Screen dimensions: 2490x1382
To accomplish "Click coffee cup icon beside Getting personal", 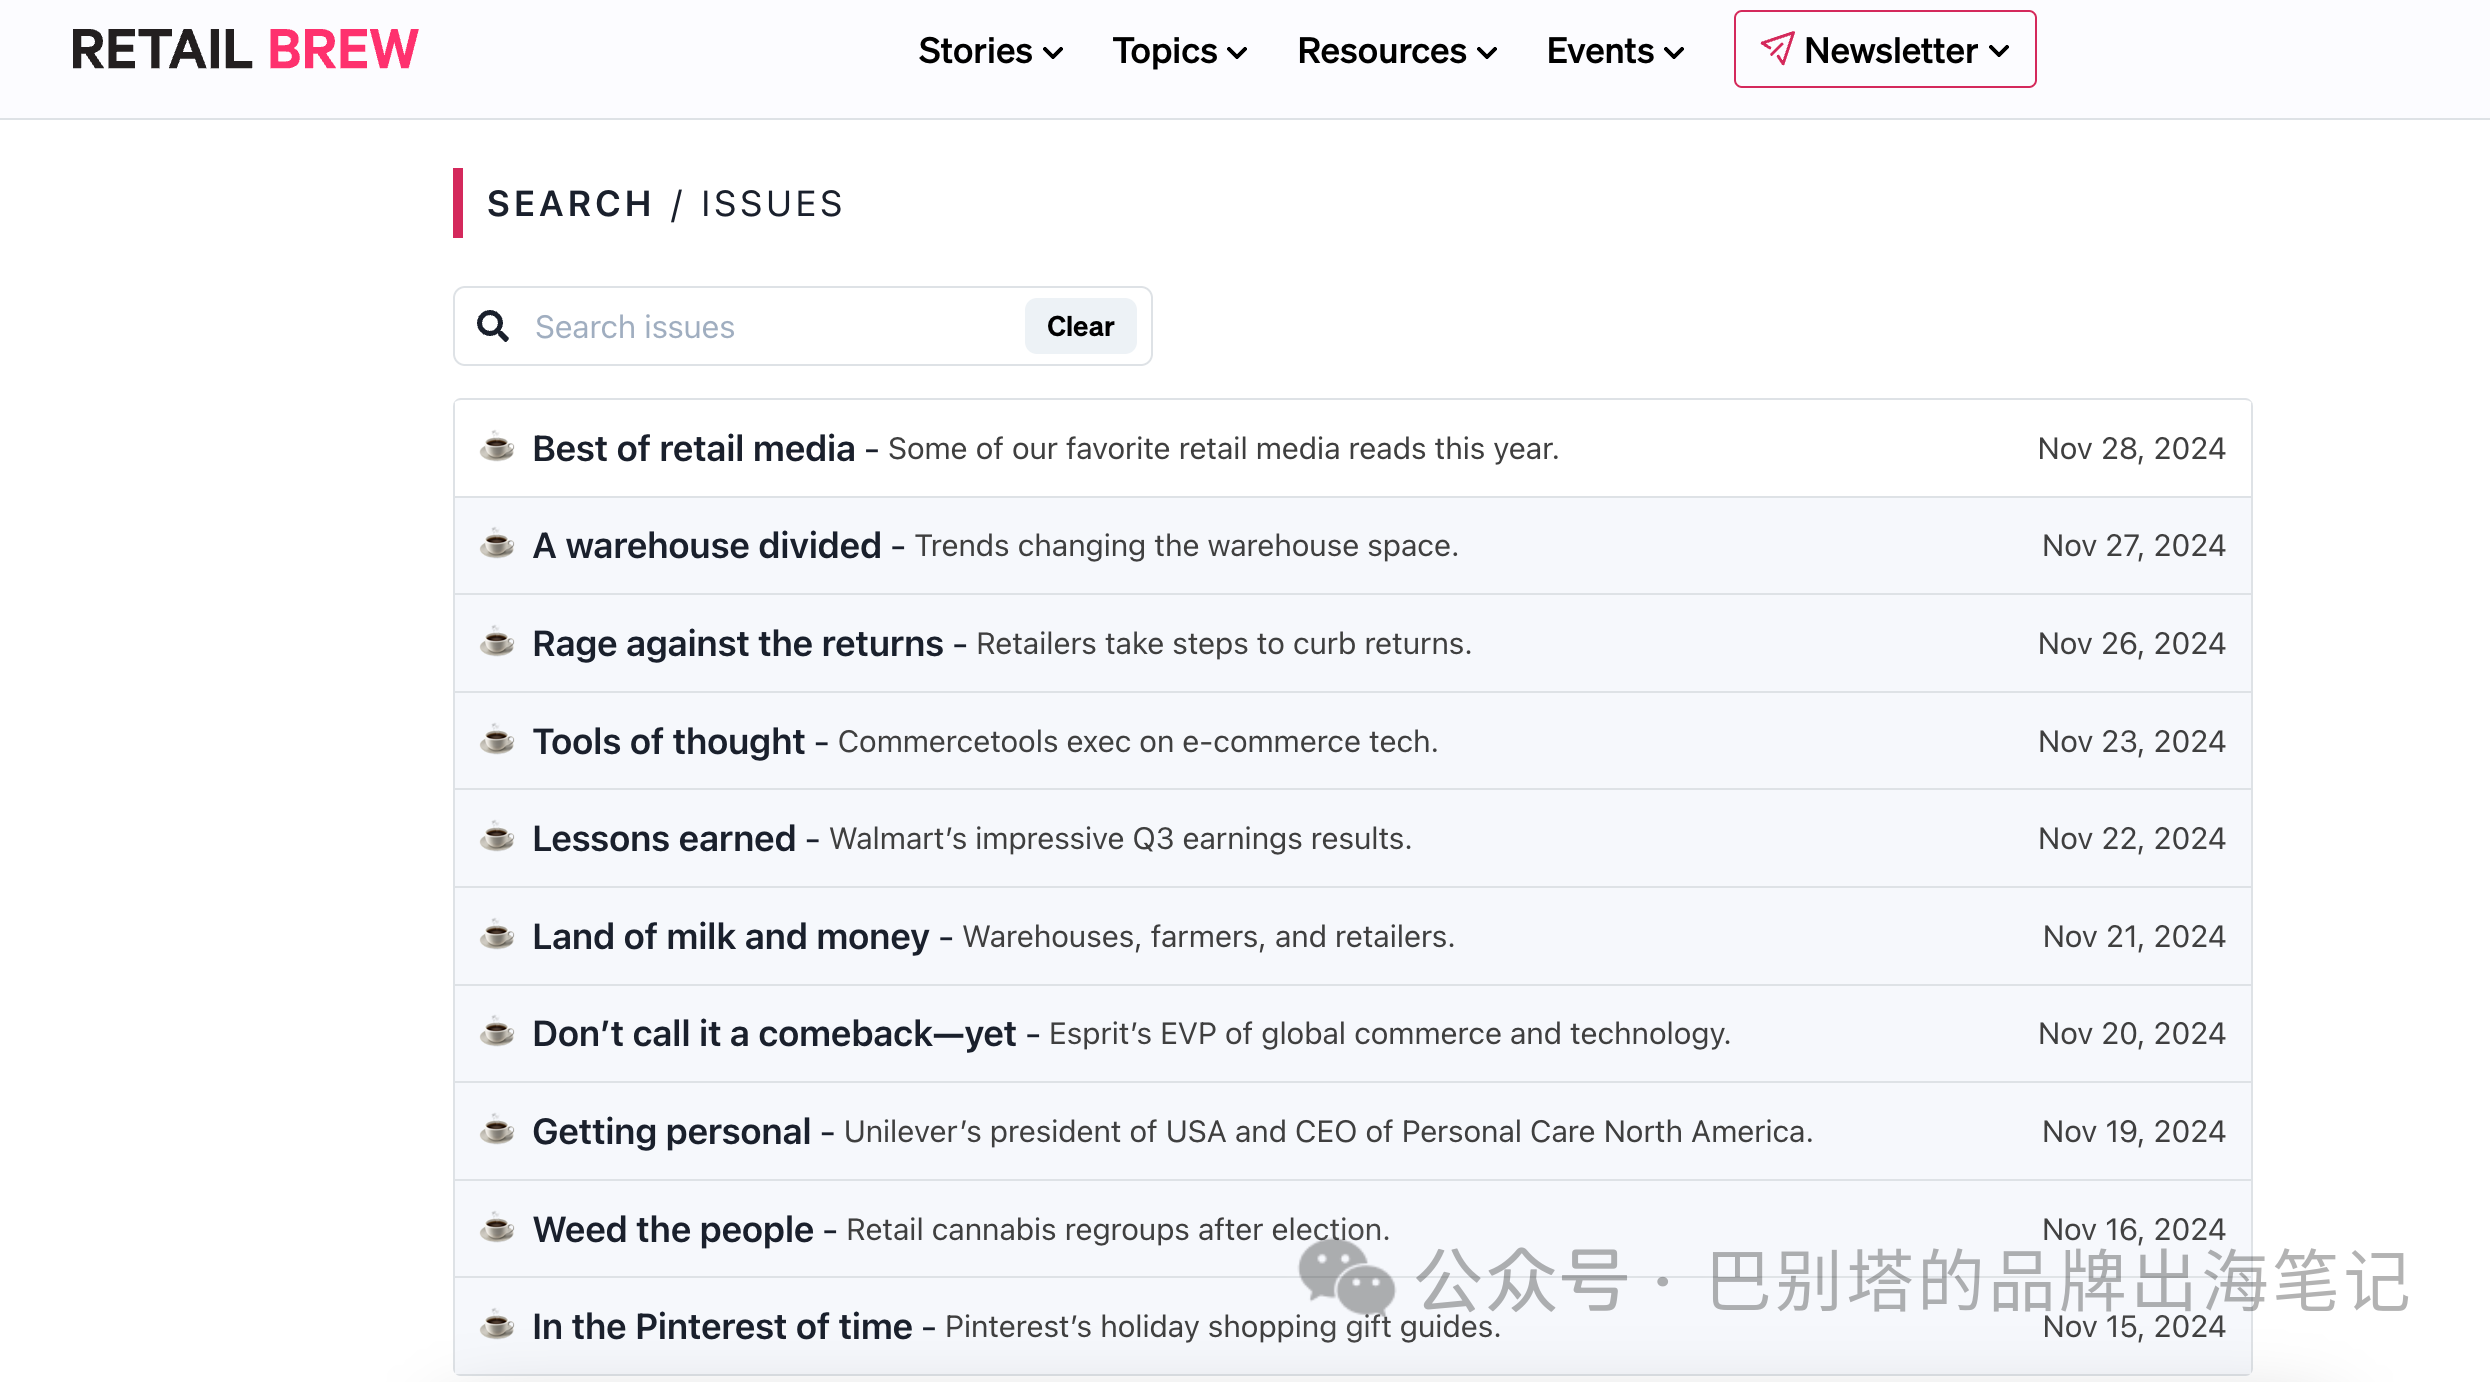I will point(497,1130).
